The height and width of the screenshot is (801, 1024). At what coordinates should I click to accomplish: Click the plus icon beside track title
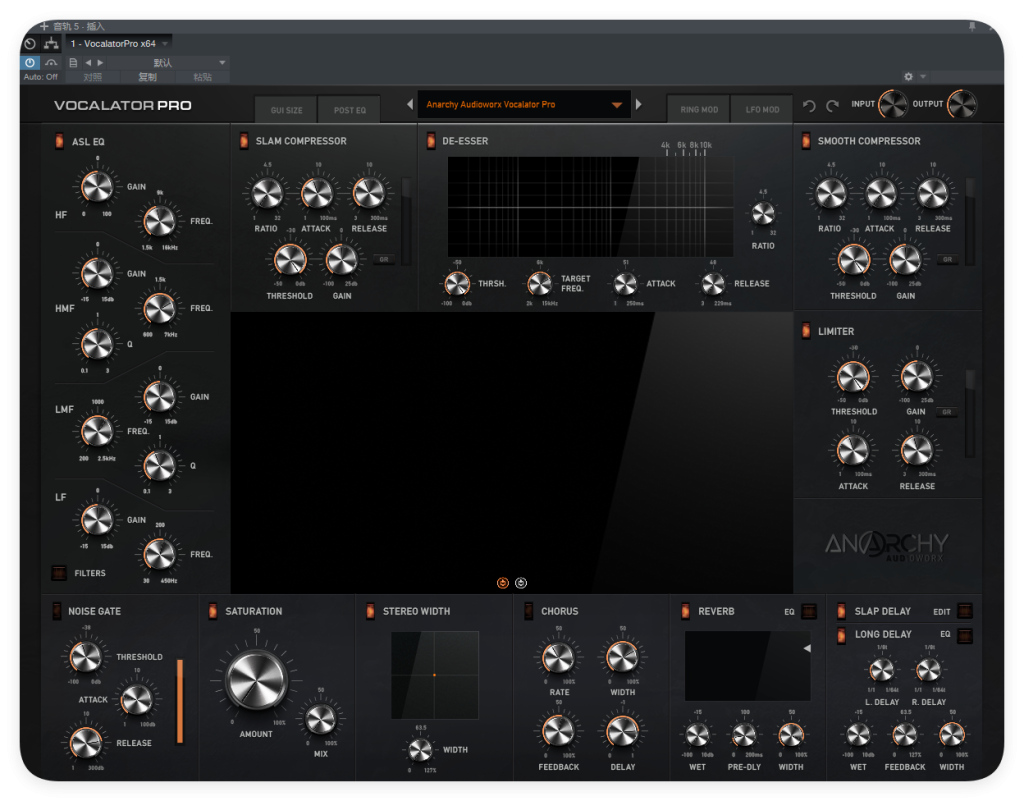coord(44,26)
